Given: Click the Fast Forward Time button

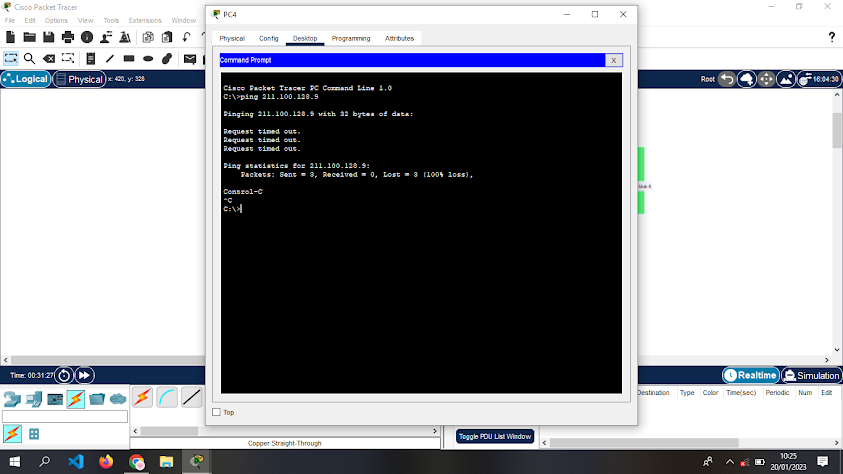Looking at the screenshot, I should point(84,375).
